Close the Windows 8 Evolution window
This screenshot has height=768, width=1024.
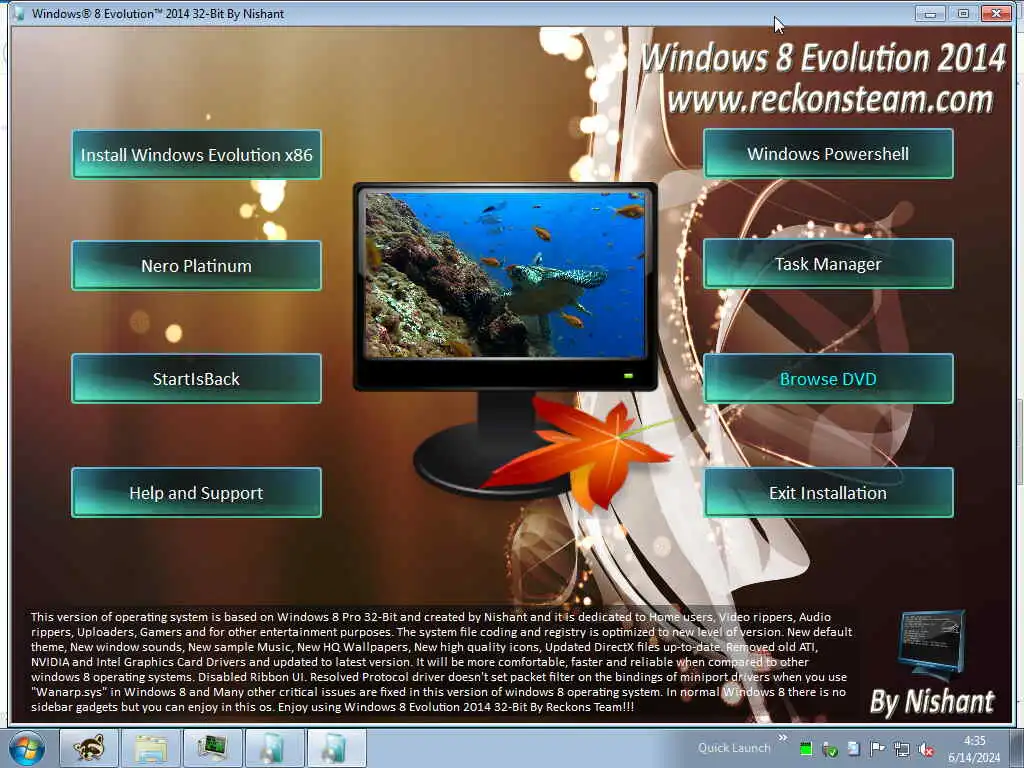[x=997, y=13]
